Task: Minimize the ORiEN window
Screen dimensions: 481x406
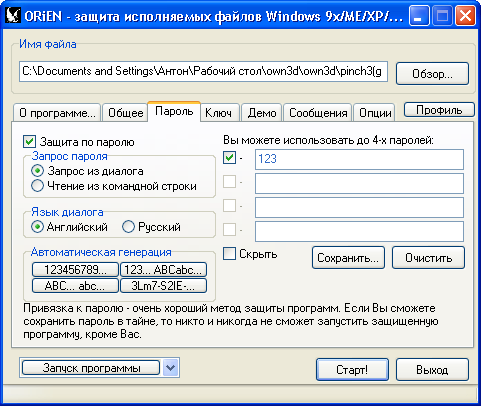Action: 419,16
